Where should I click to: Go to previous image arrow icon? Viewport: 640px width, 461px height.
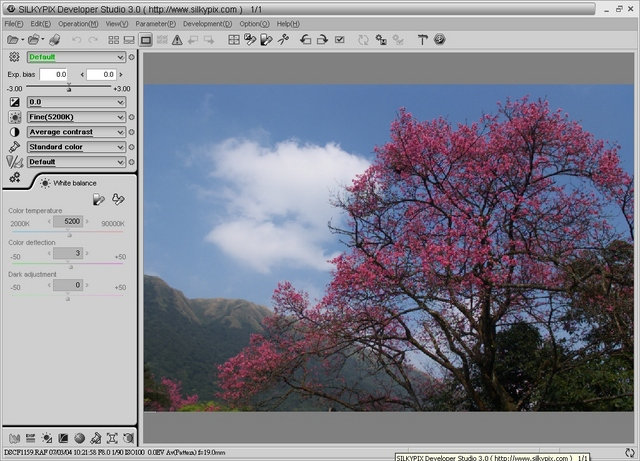193,40
